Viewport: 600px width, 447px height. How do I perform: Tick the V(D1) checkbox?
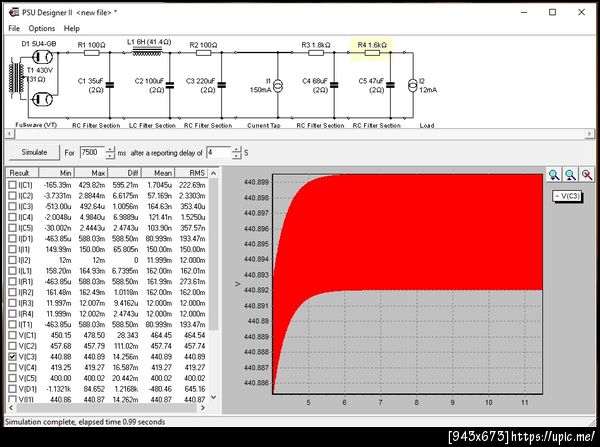point(13,389)
